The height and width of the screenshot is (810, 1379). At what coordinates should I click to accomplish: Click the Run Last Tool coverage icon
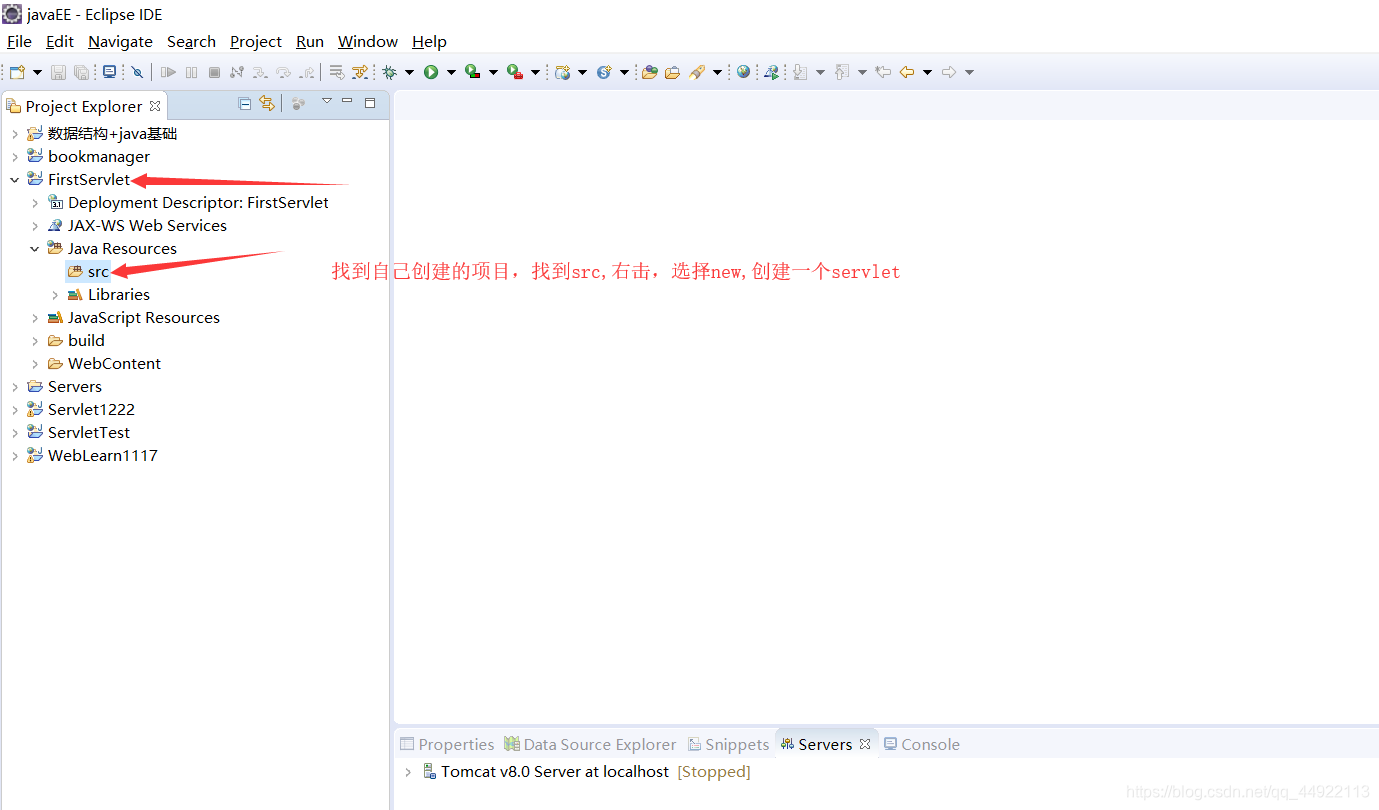473,72
